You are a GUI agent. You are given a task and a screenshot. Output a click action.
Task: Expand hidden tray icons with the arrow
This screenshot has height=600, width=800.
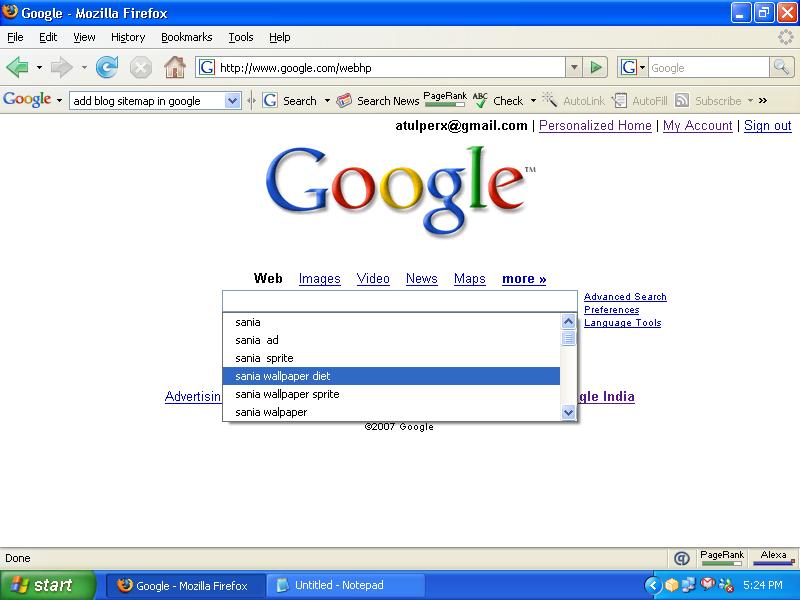[653, 585]
